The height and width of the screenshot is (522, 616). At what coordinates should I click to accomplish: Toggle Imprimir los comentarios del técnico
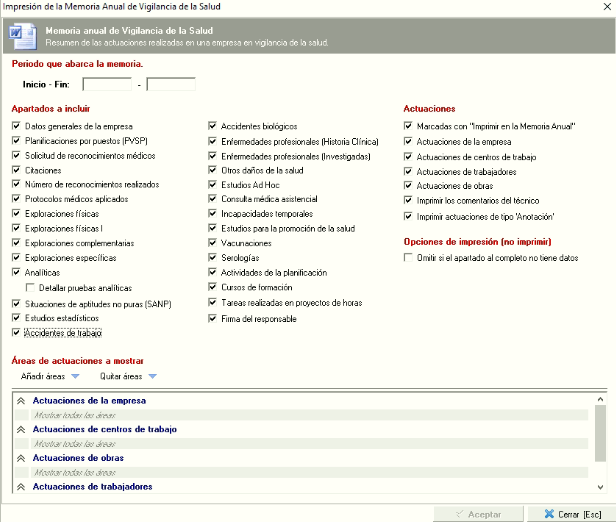408,200
